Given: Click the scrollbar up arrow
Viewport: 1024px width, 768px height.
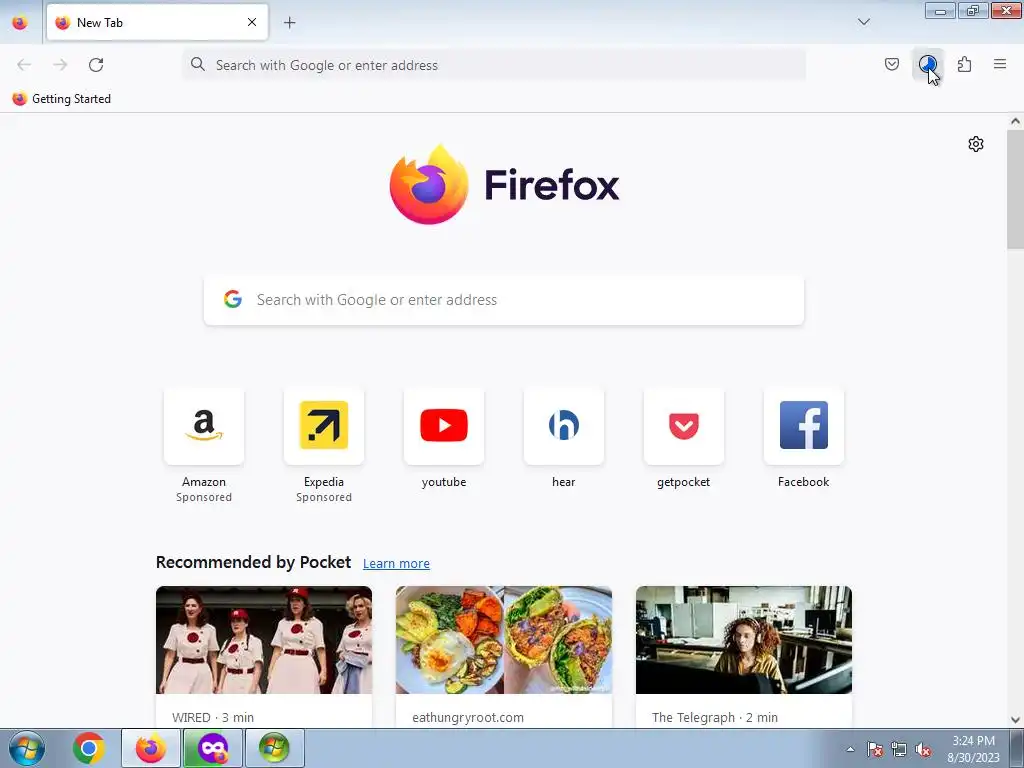Looking at the screenshot, I should point(1015,121).
